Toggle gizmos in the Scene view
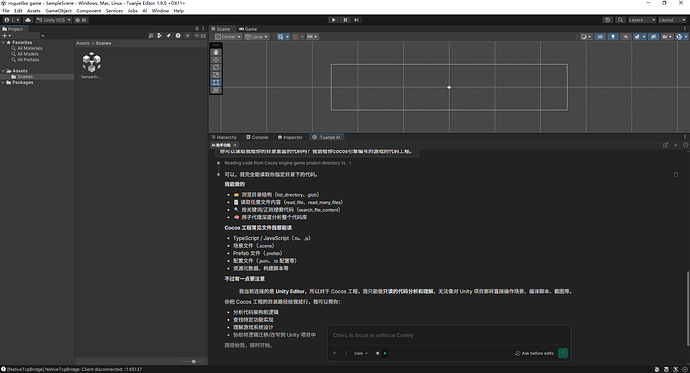Screen dimensions: 690x373 (679, 37)
